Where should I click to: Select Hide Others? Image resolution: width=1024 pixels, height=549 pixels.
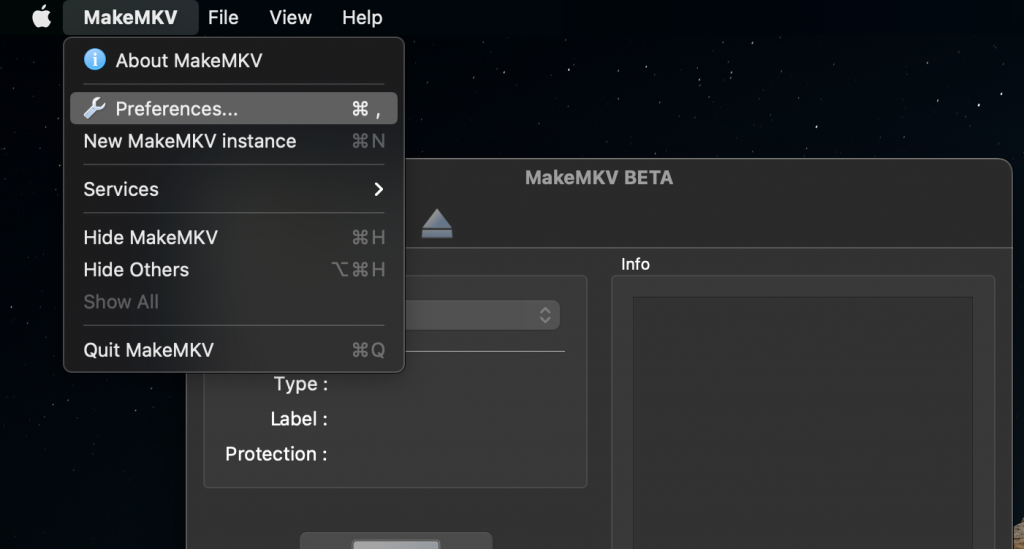234,270
